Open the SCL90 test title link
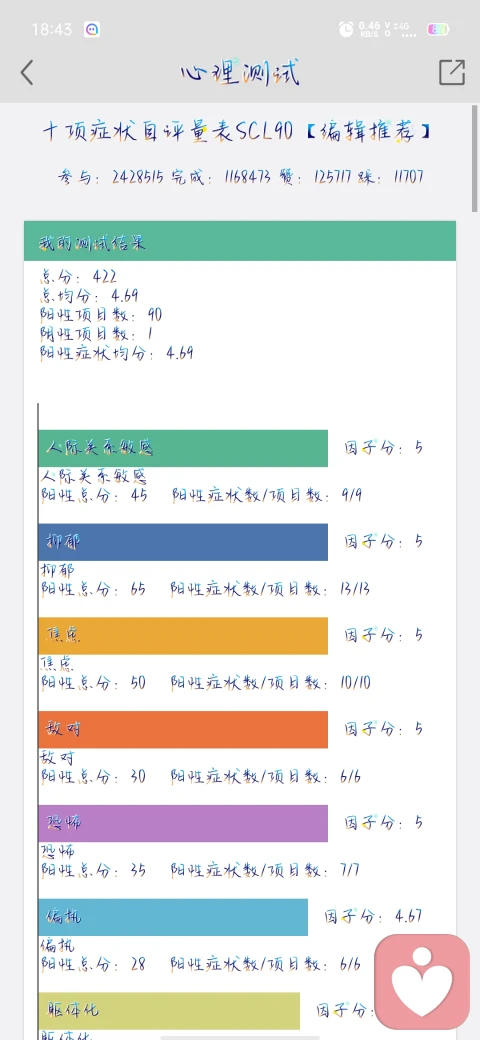Screen dimensions: 480x1040 coord(237,131)
